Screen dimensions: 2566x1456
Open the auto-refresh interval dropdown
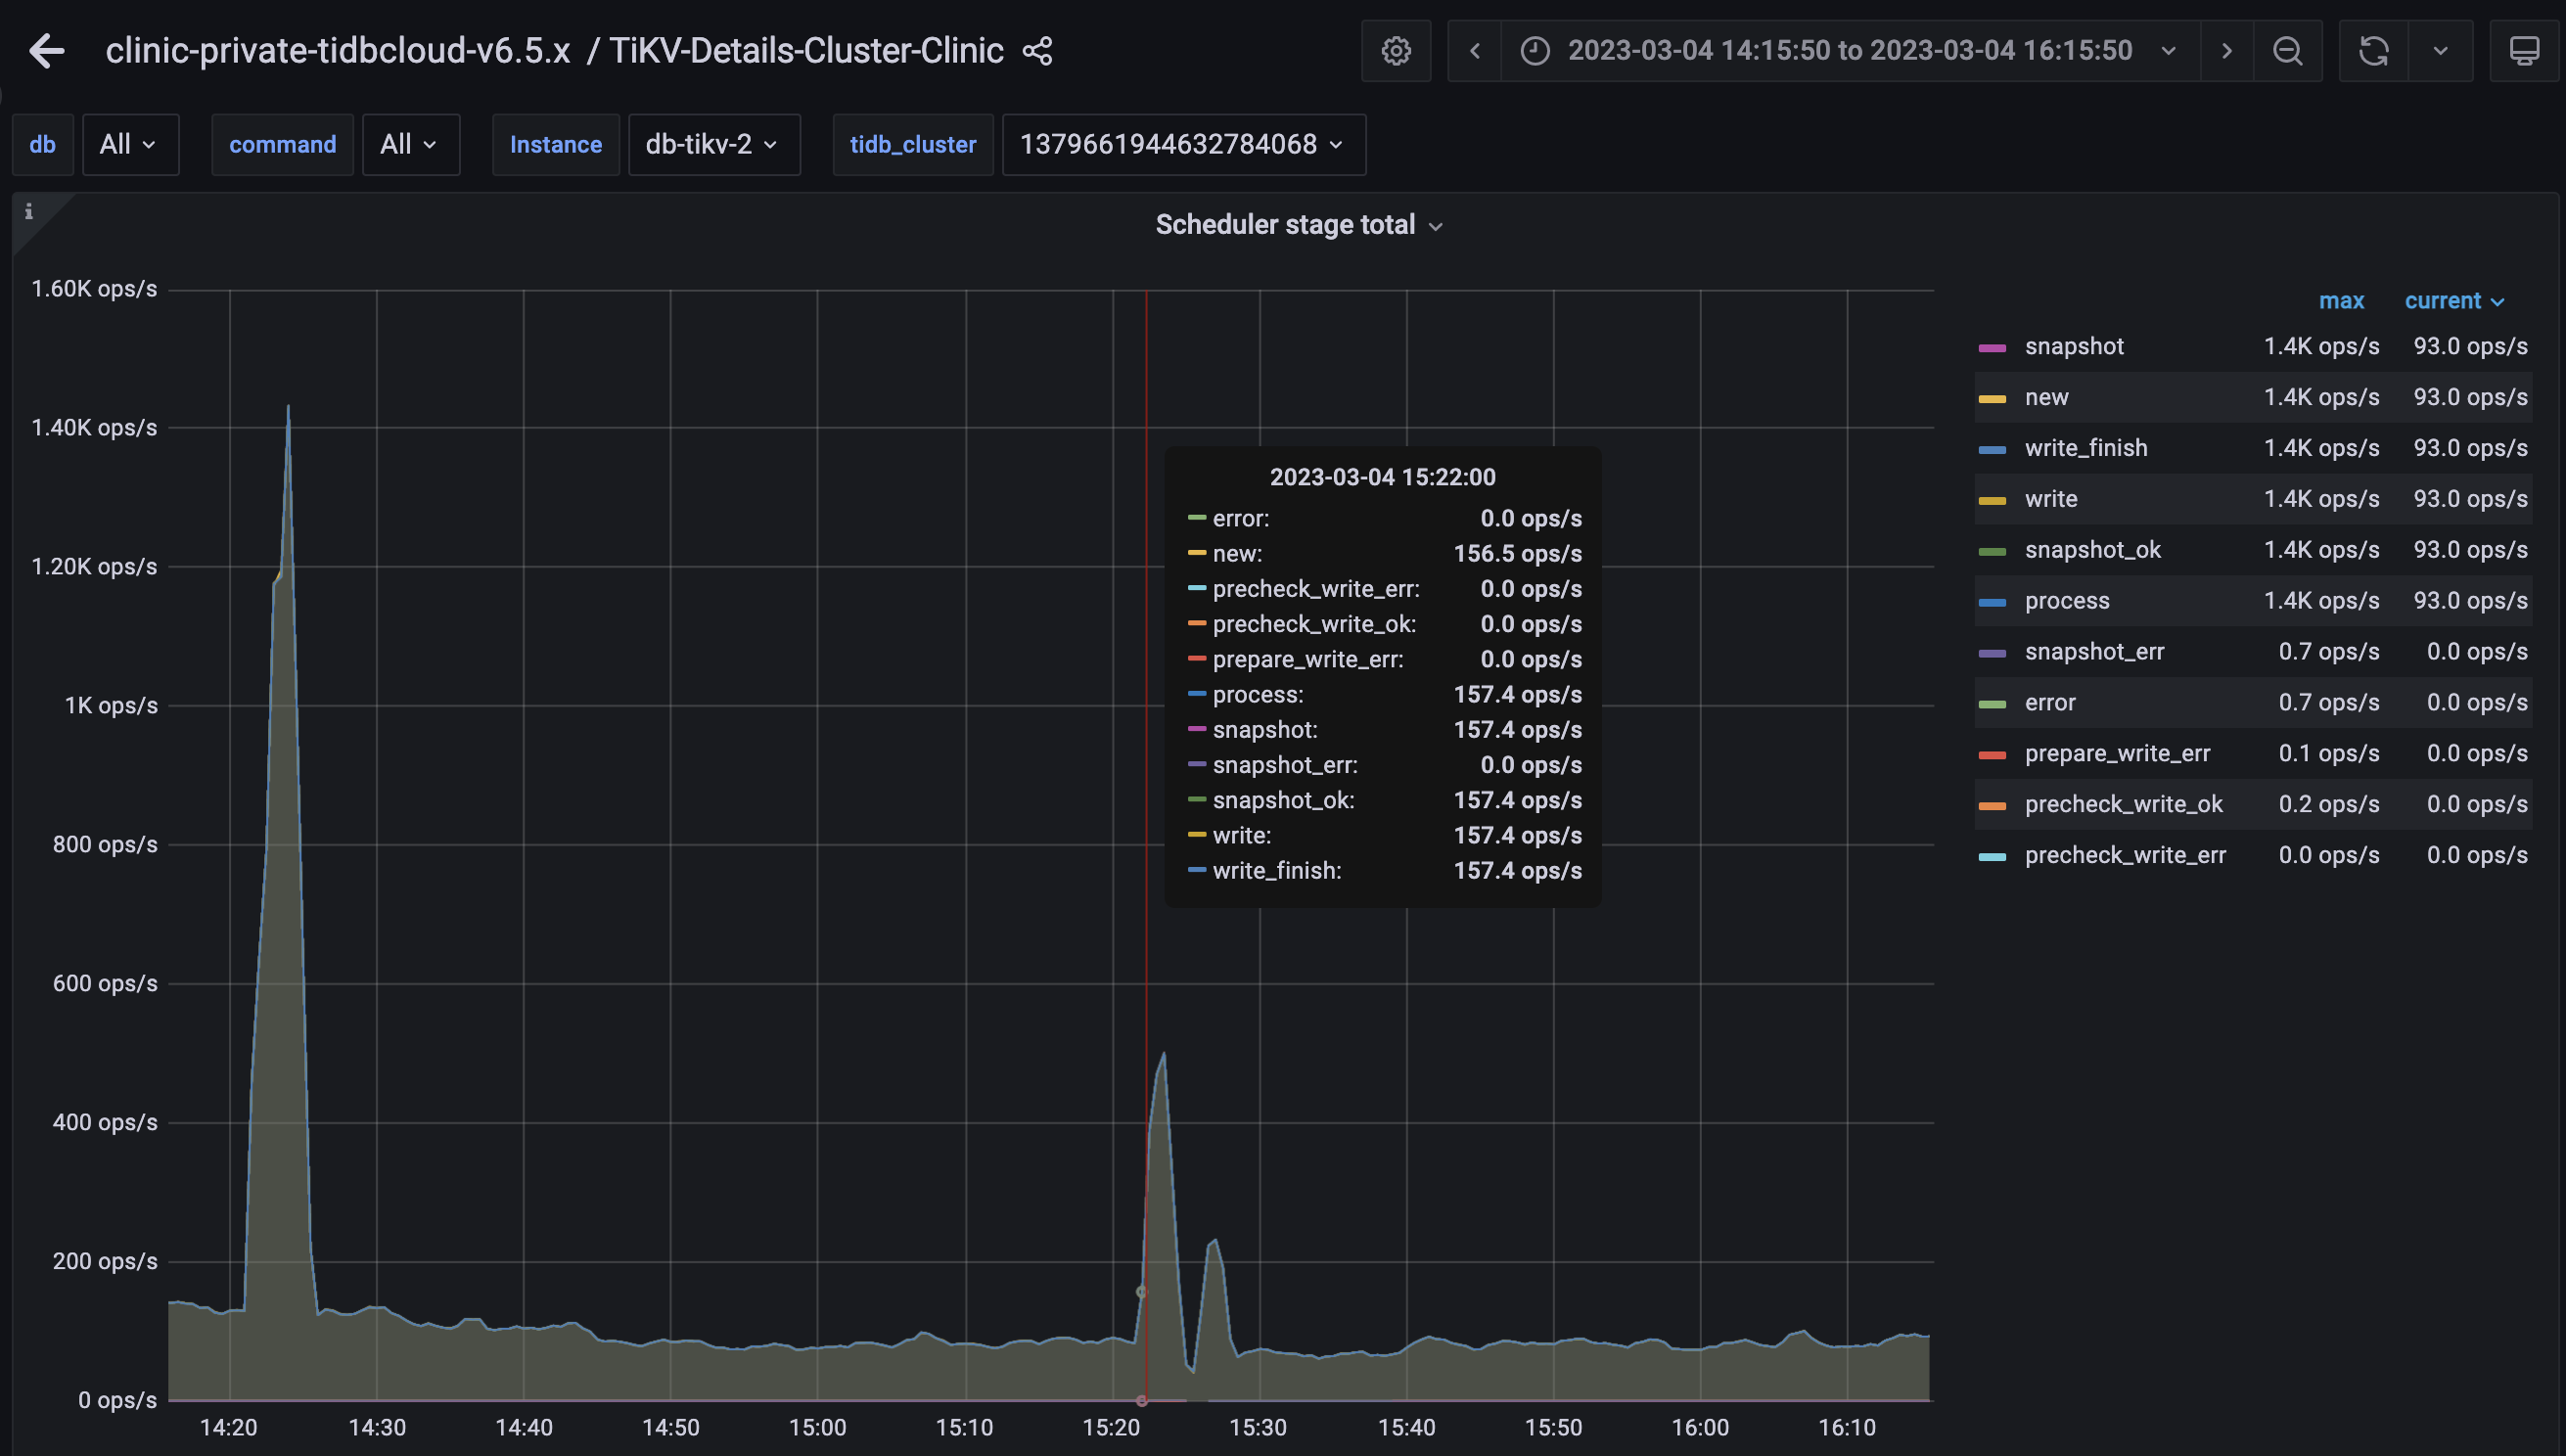[x=2440, y=50]
